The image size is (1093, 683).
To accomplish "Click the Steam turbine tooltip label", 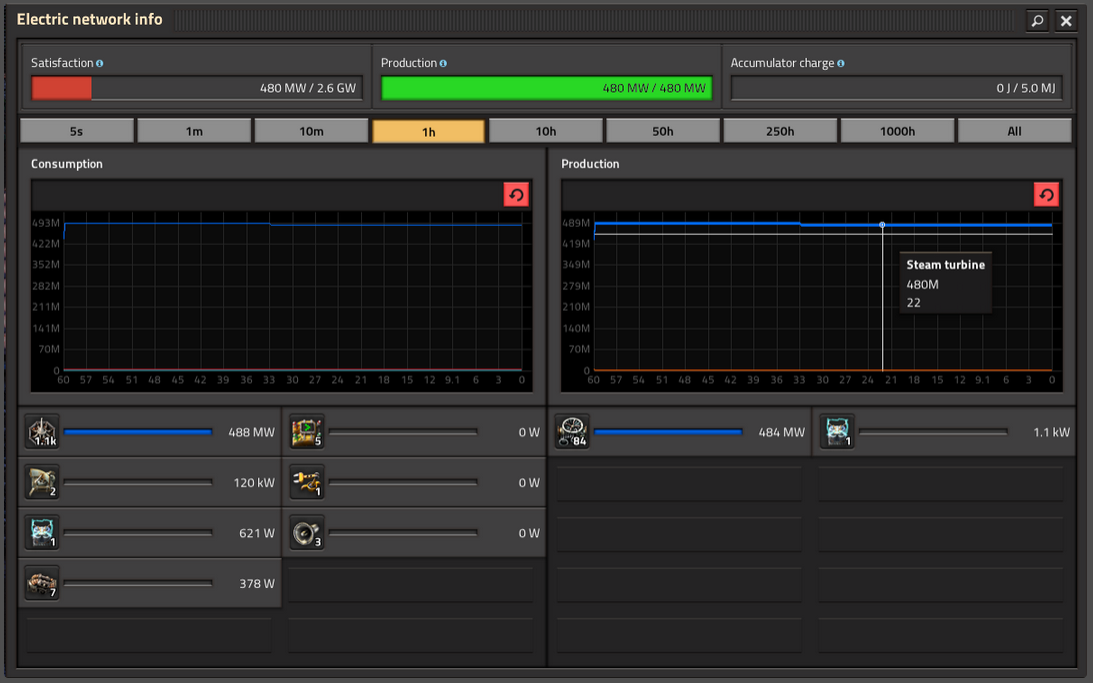I will (945, 265).
